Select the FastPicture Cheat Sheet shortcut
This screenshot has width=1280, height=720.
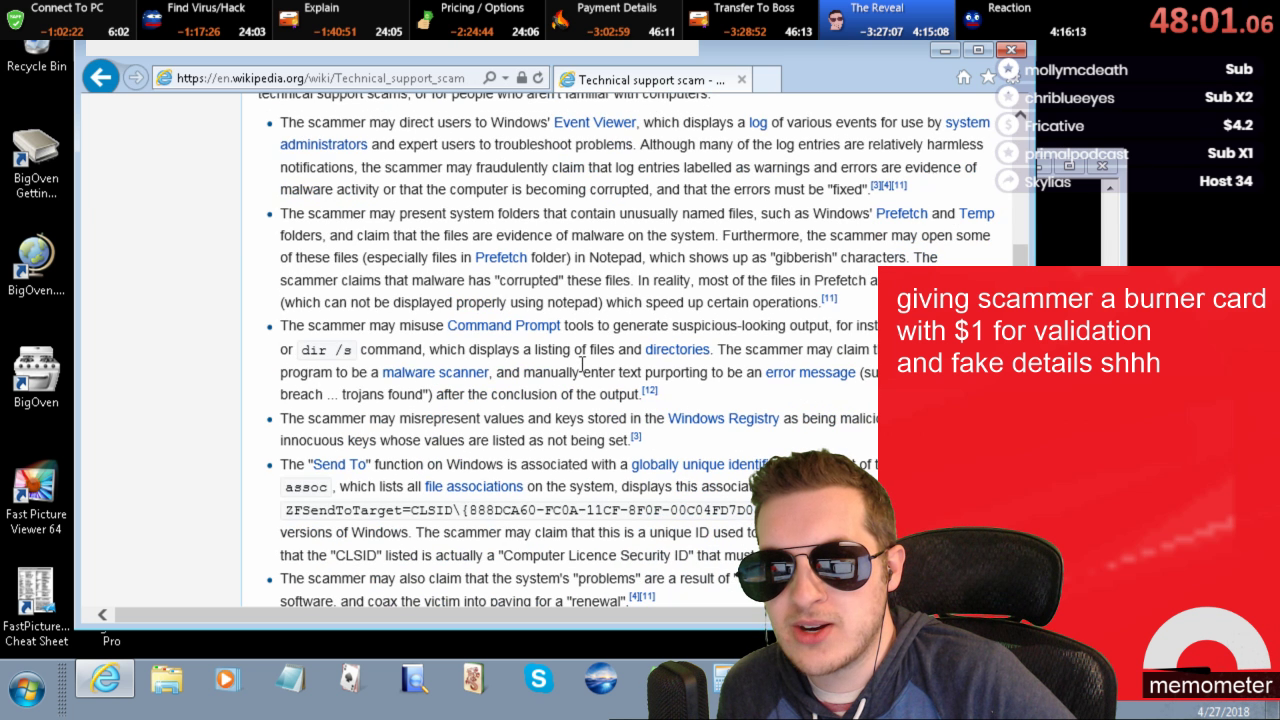(x=36, y=607)
